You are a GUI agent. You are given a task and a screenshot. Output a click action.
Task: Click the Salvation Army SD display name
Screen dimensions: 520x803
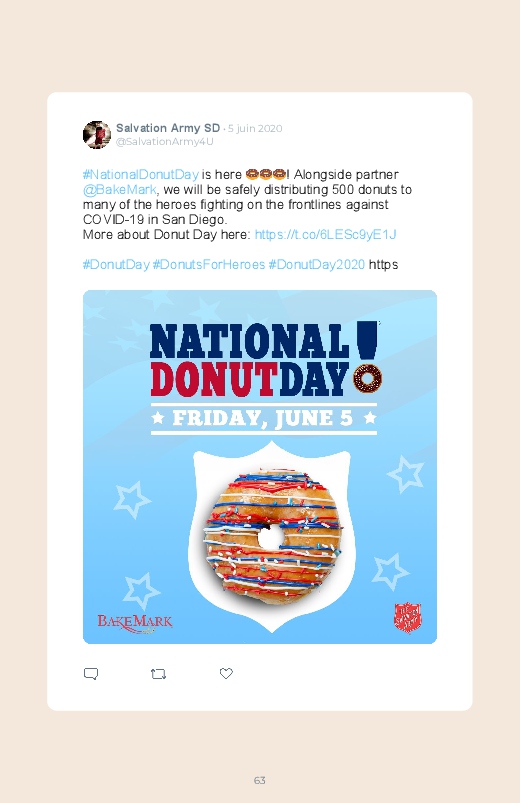[168, 128]
